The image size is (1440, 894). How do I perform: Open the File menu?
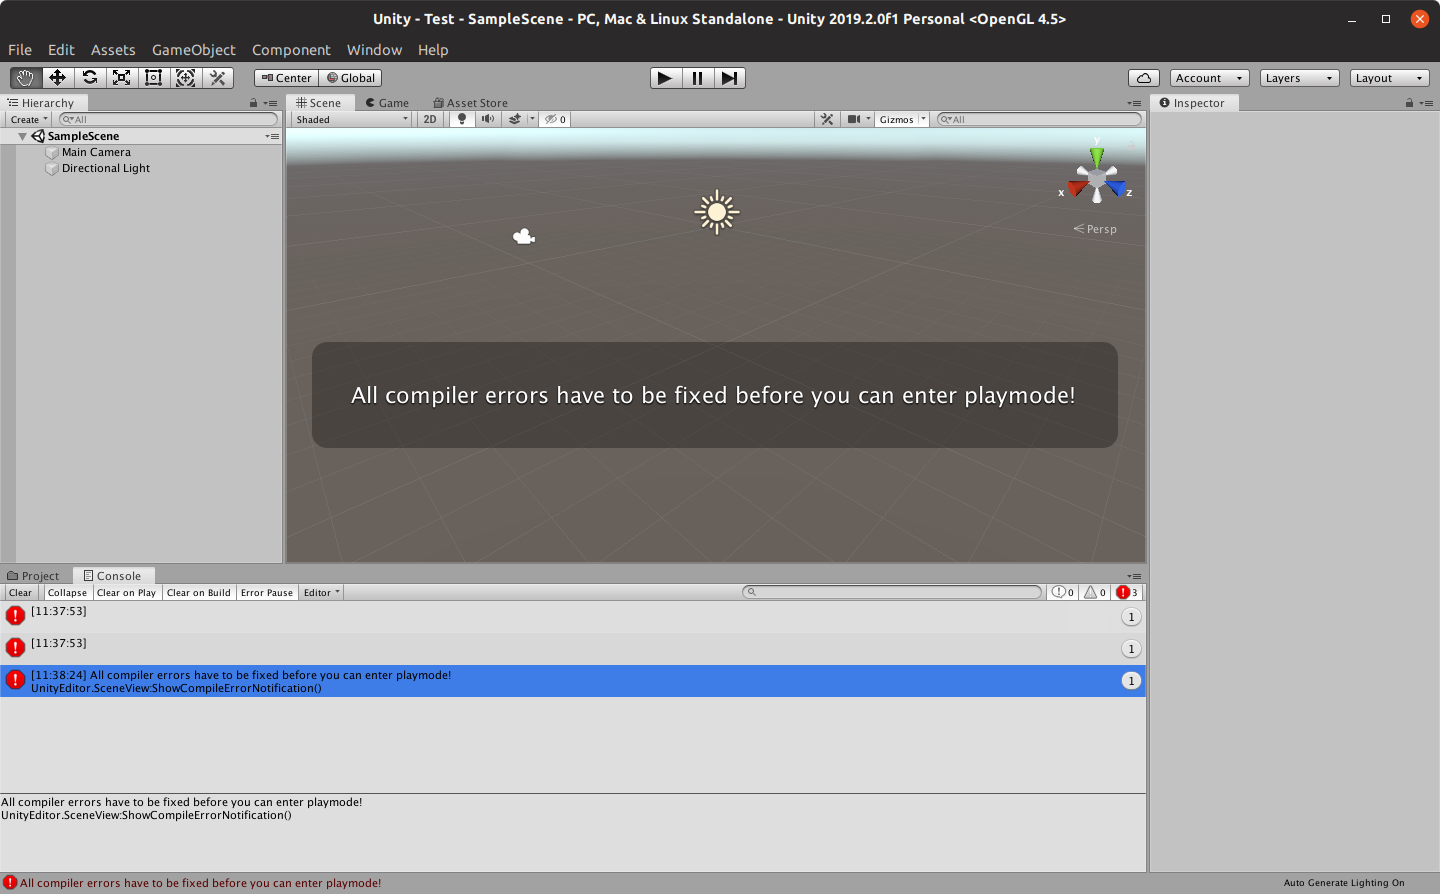tap(20, 50)
